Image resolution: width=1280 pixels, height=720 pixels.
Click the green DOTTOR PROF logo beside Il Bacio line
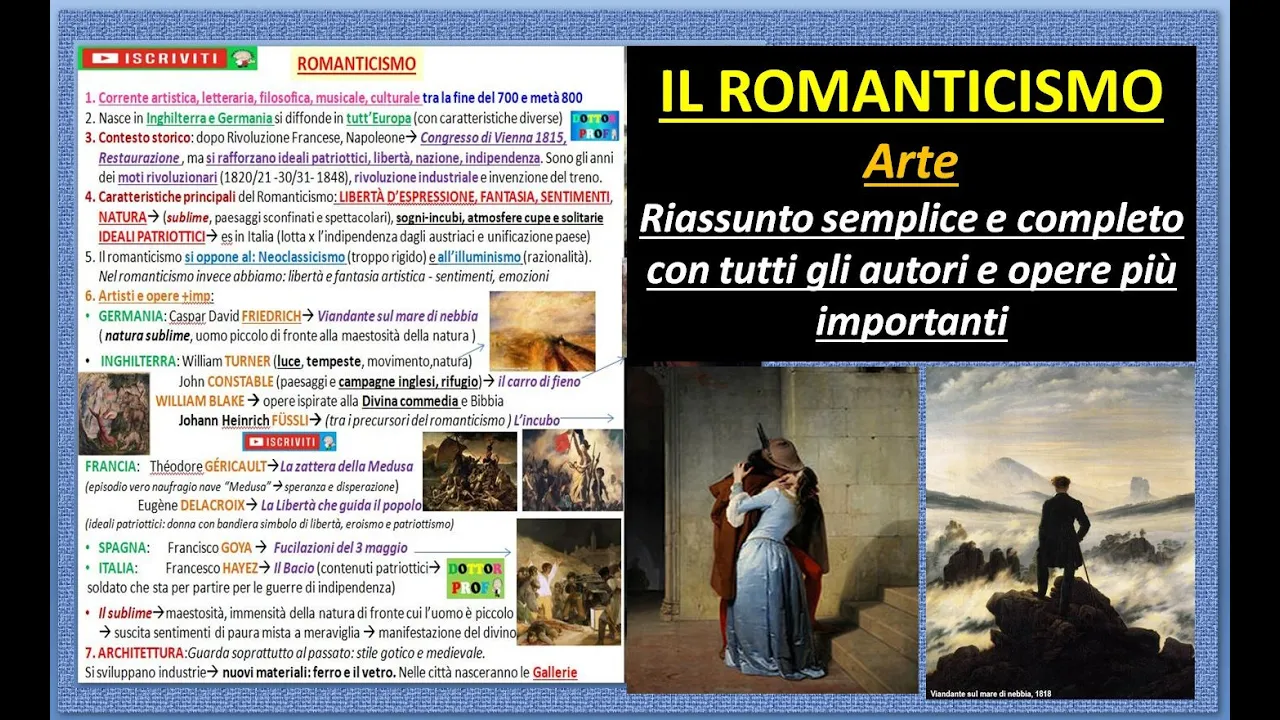pos(474,578)
